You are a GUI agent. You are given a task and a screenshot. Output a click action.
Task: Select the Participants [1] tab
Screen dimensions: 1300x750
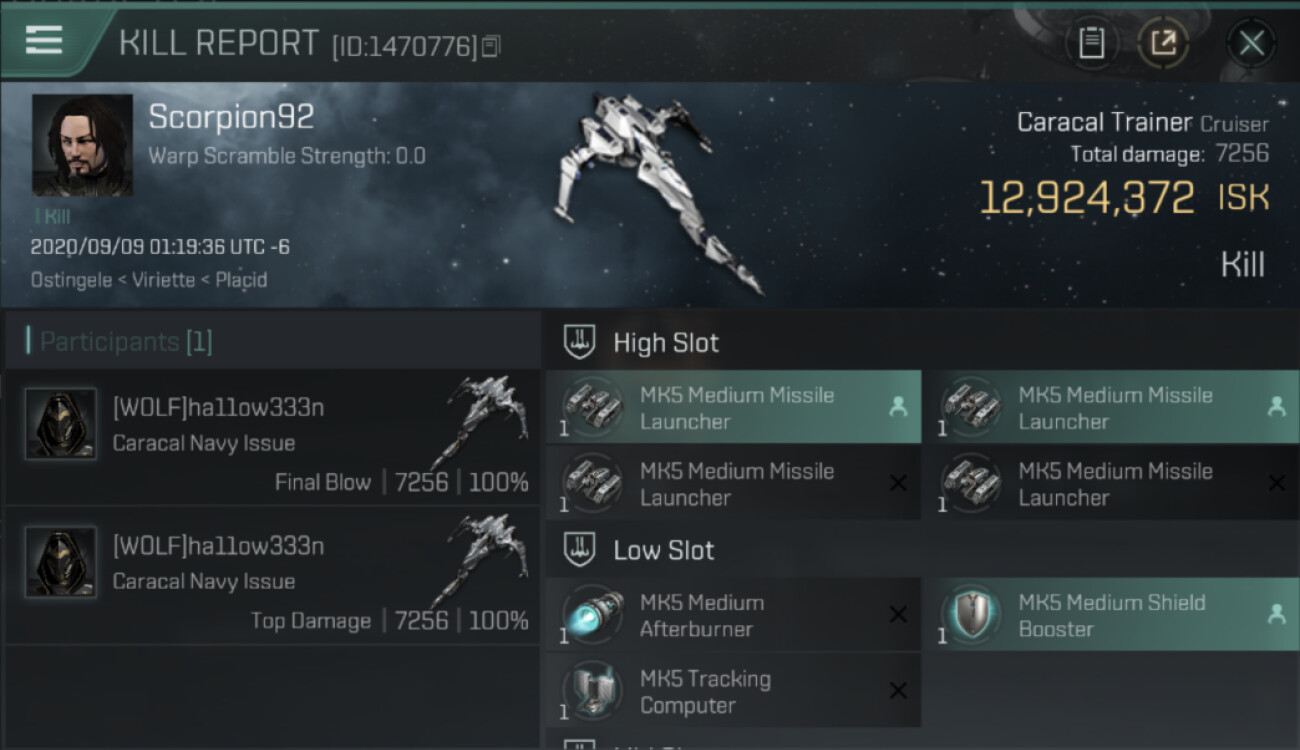point(126,342)
